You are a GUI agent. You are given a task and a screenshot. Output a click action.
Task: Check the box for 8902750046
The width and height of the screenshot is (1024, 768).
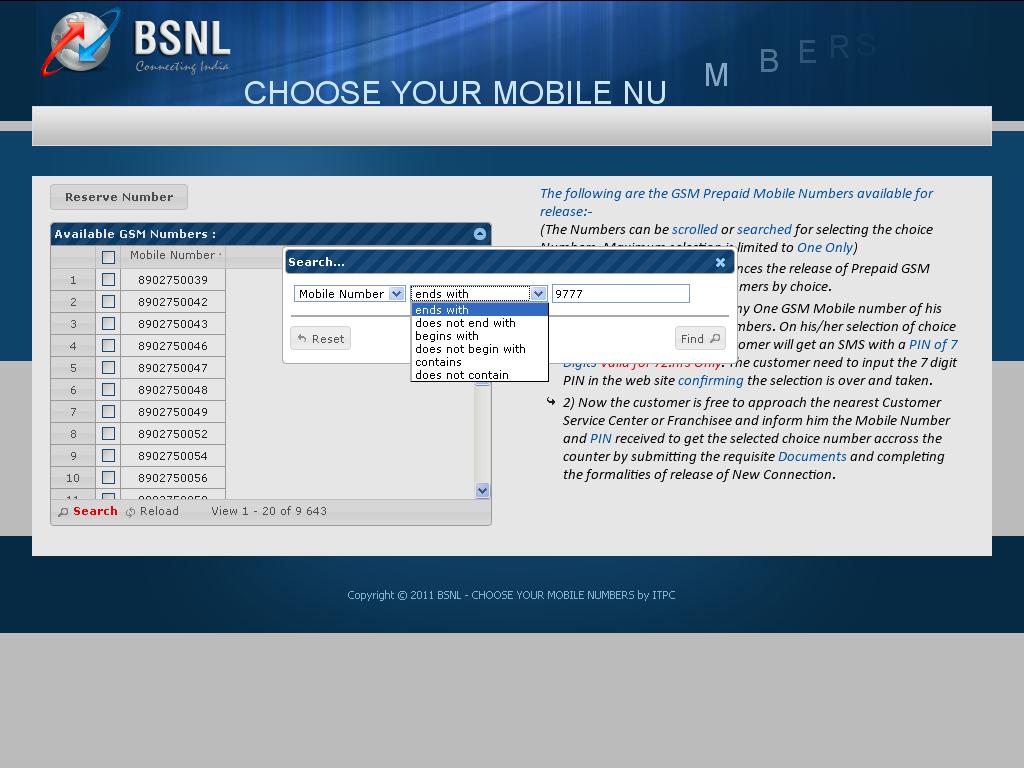pyautogui.click(x=108, y=345)
